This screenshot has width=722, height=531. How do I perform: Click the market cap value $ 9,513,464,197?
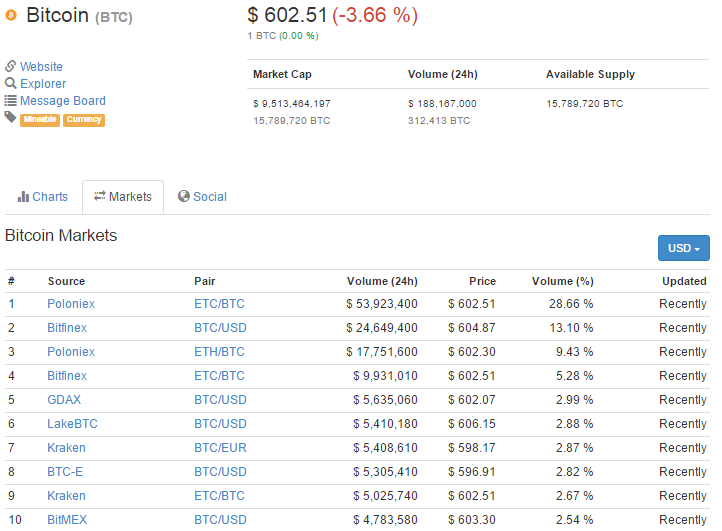point(292,104)
